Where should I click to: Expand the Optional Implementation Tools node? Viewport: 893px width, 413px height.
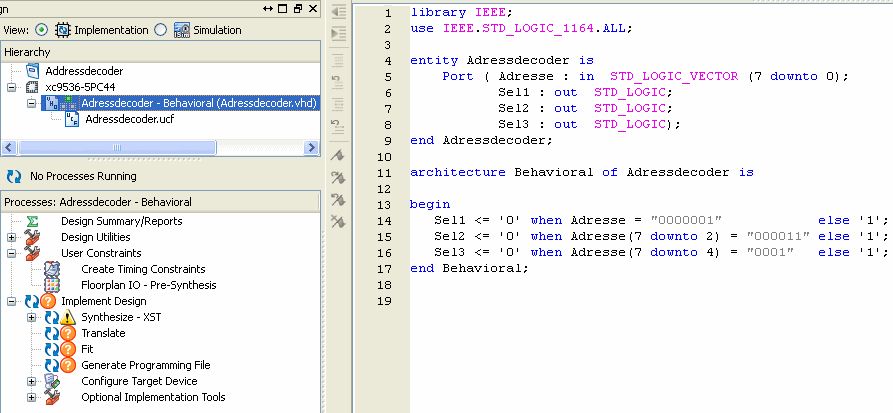tap(32, 397)
